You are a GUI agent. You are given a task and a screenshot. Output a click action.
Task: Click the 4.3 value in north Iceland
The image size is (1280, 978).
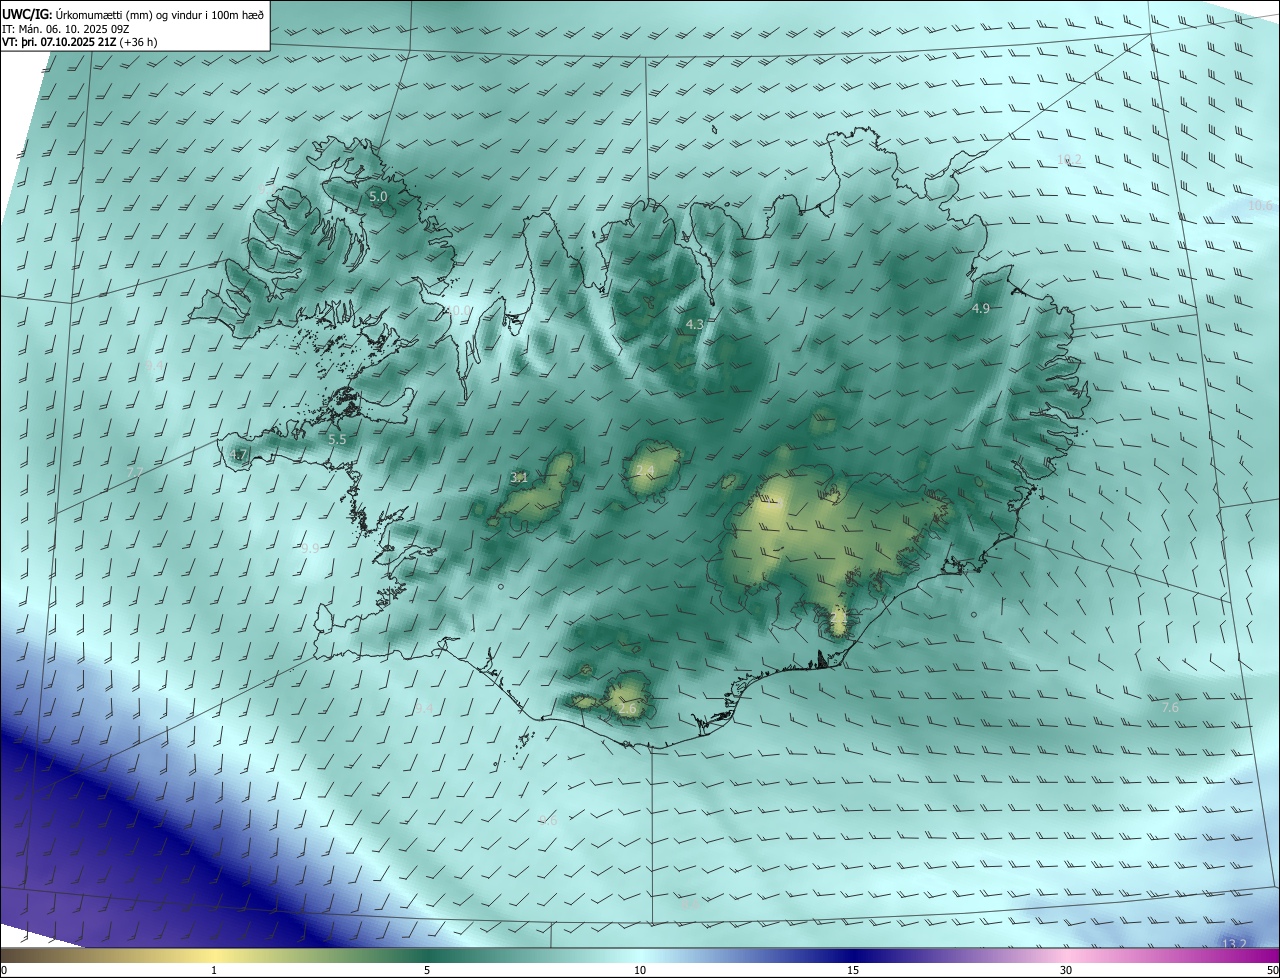pyautogui.click(x=695, y=325)
